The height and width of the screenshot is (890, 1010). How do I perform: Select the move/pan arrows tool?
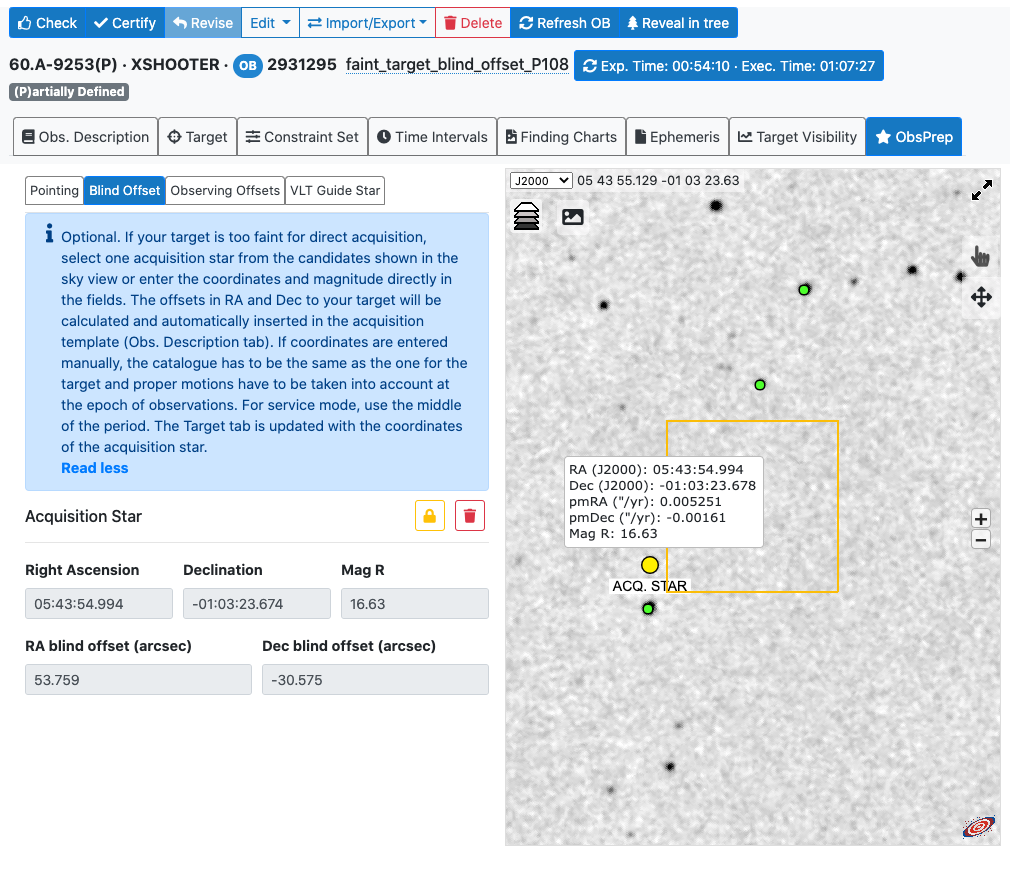981,297
